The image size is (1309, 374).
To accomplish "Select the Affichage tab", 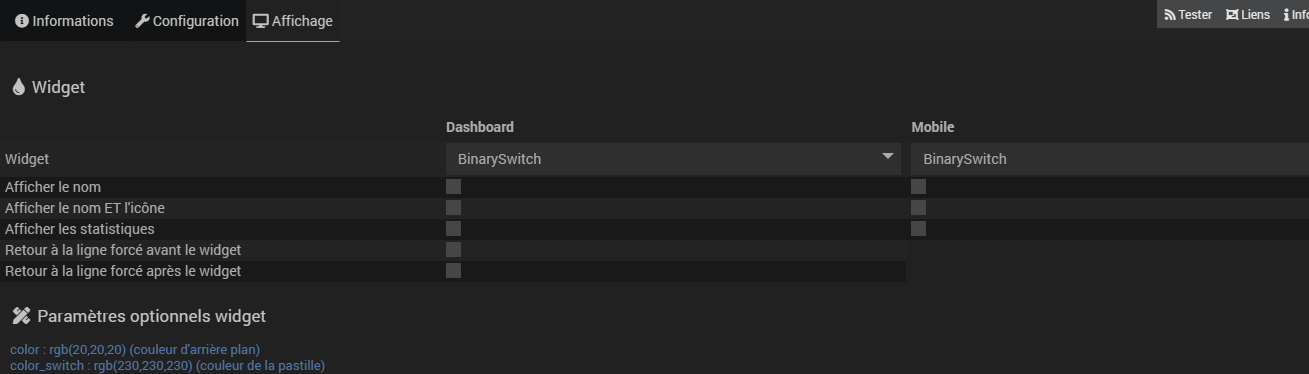I will point(293,21).
